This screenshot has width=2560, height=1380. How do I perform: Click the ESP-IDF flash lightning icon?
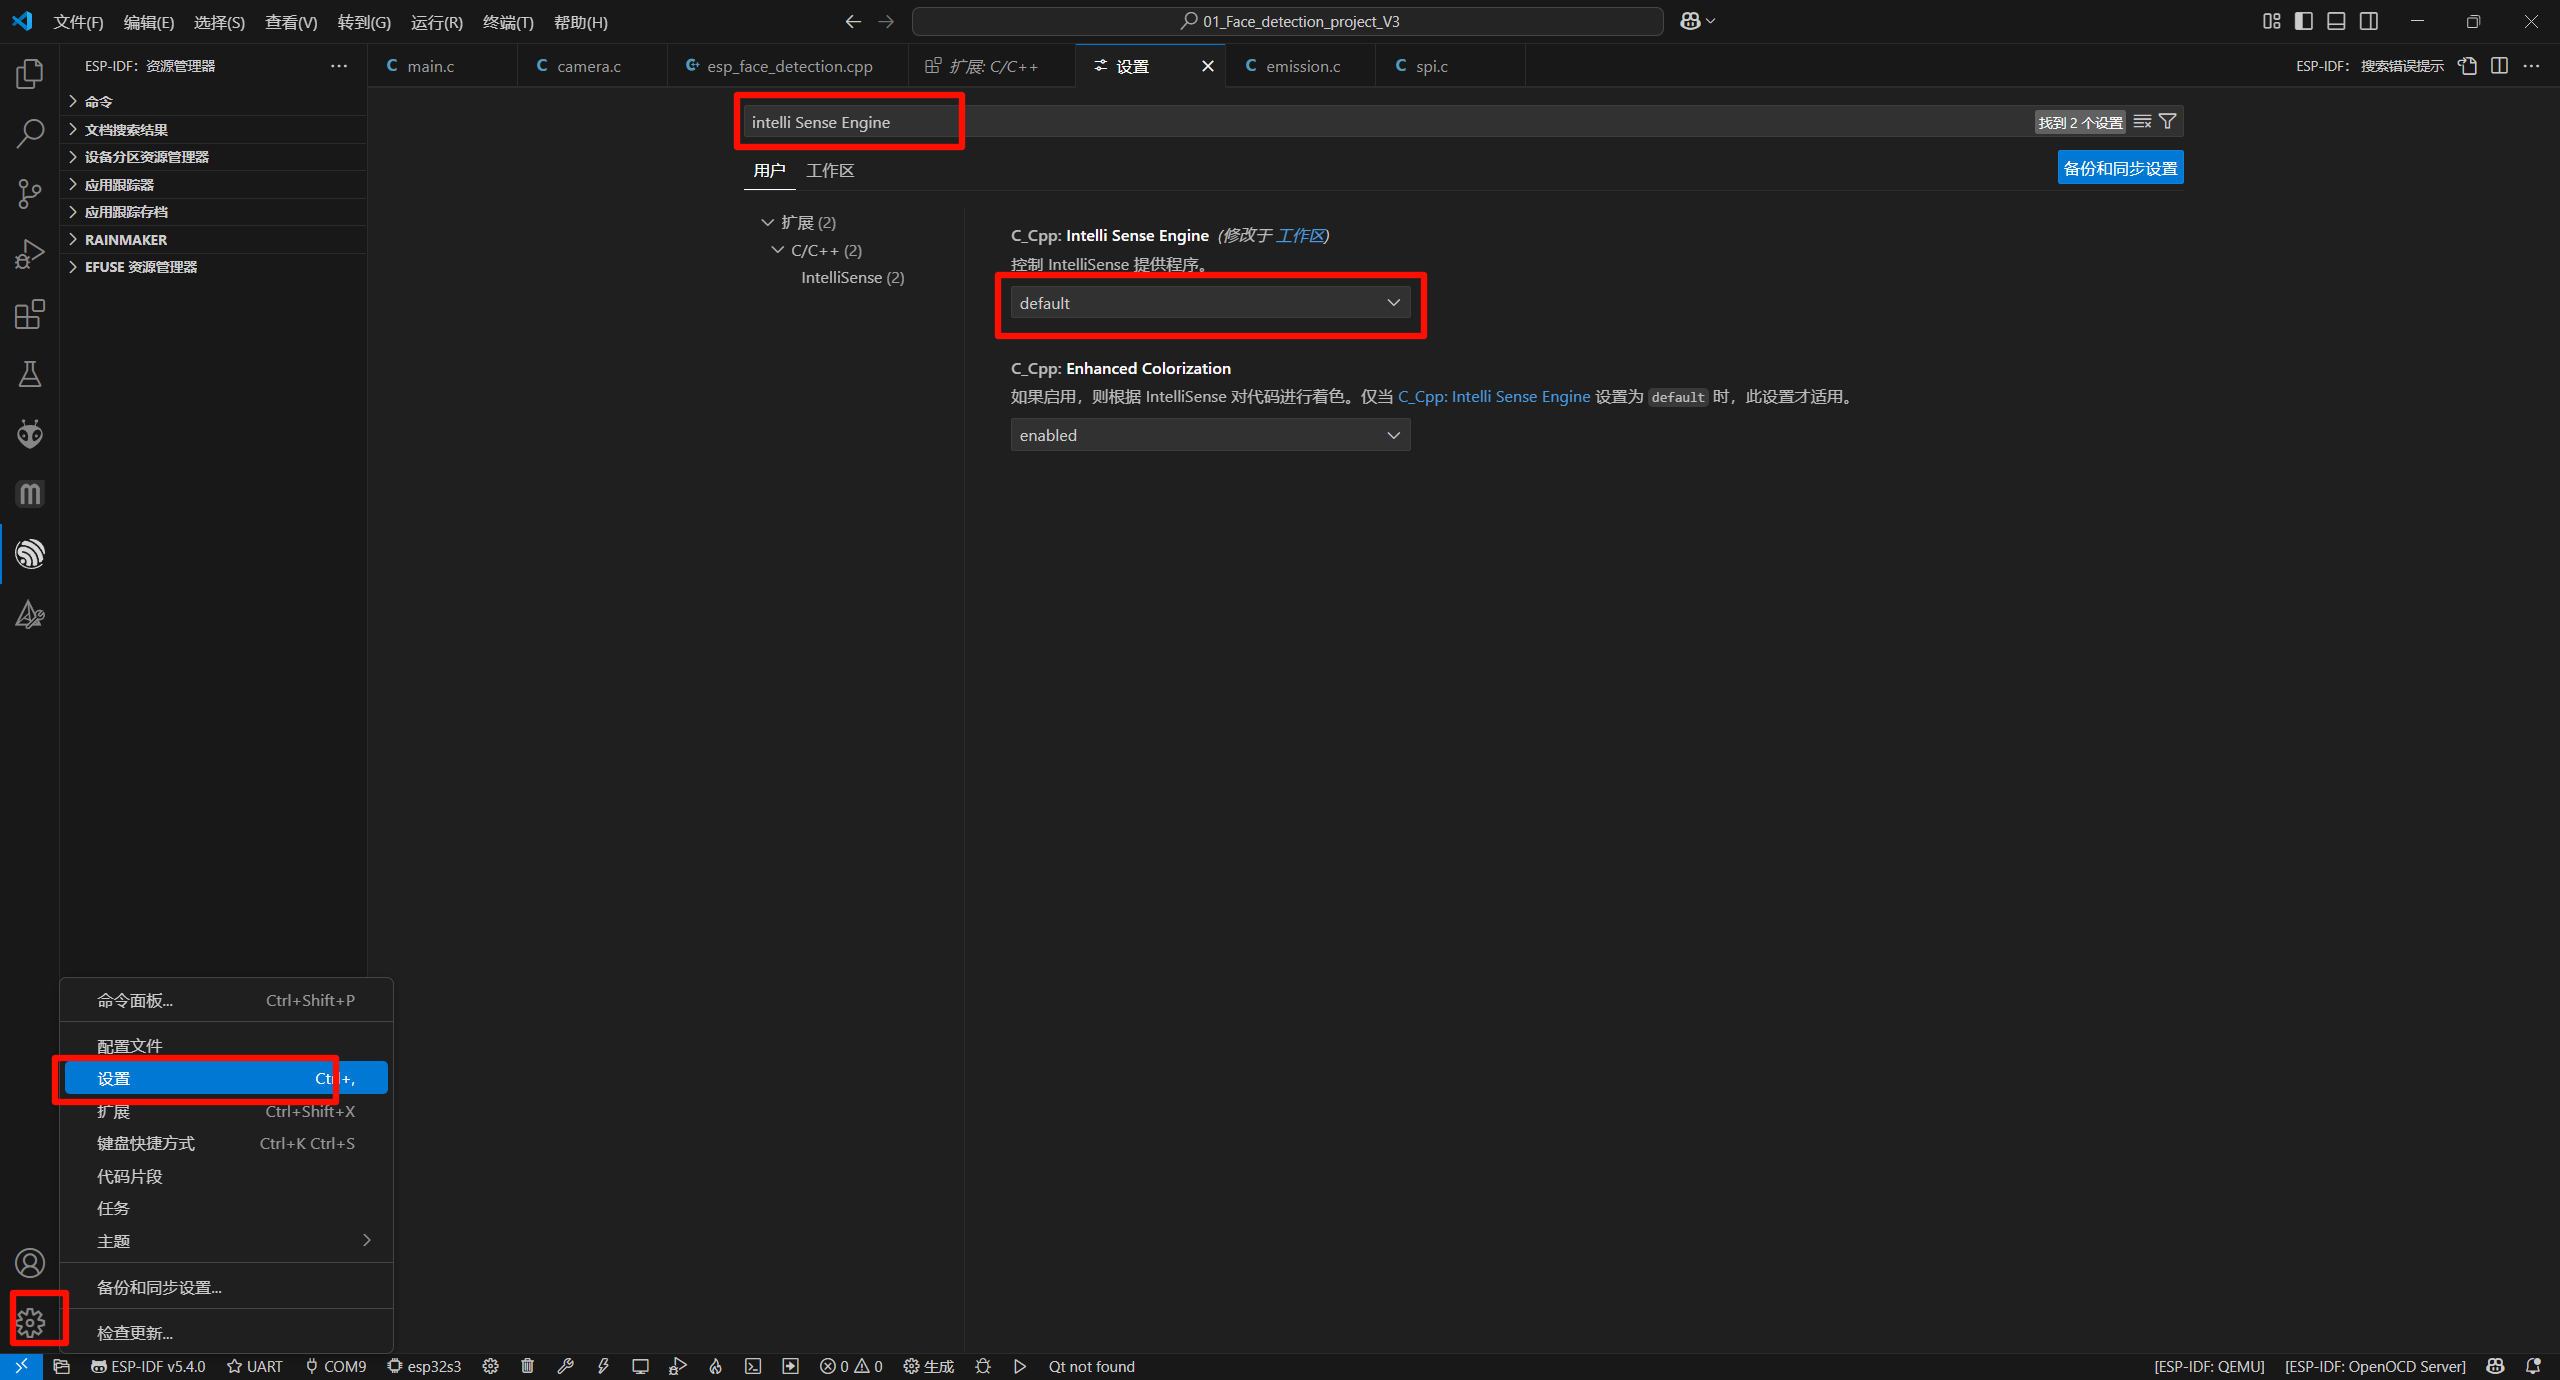tap(603, 1366)
